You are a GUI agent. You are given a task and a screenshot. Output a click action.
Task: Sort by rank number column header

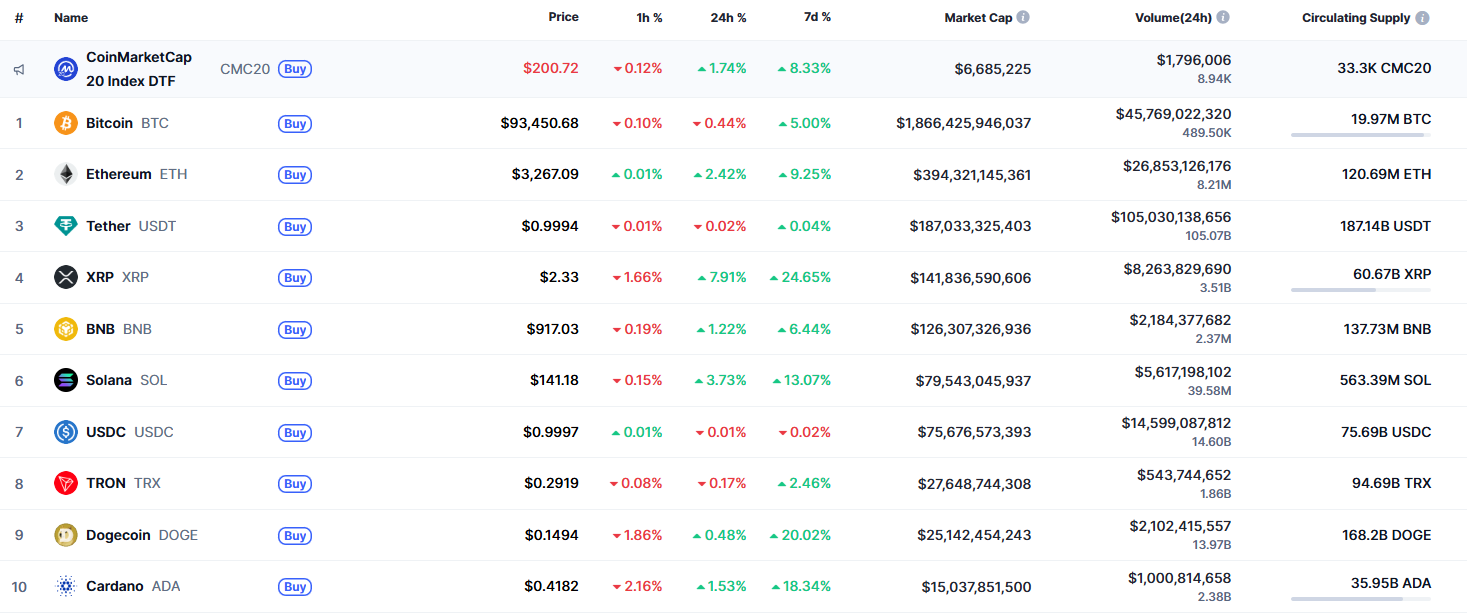coord(19,17)
